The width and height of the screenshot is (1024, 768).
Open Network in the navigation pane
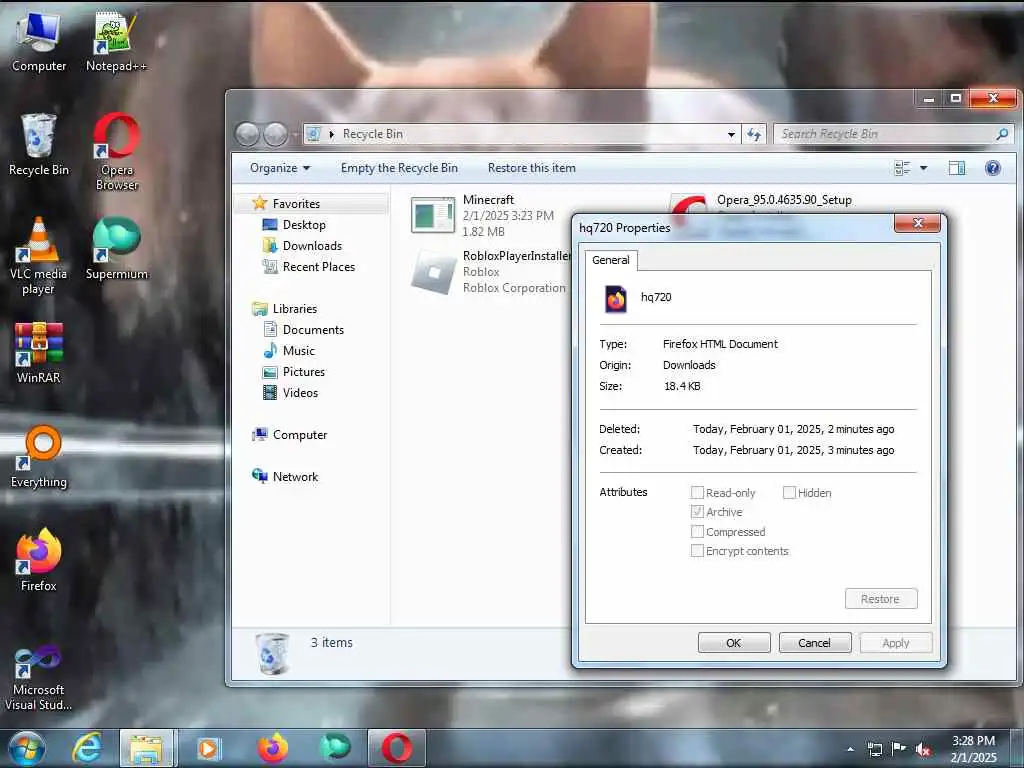pyautogui.click(x=295, y=477)
